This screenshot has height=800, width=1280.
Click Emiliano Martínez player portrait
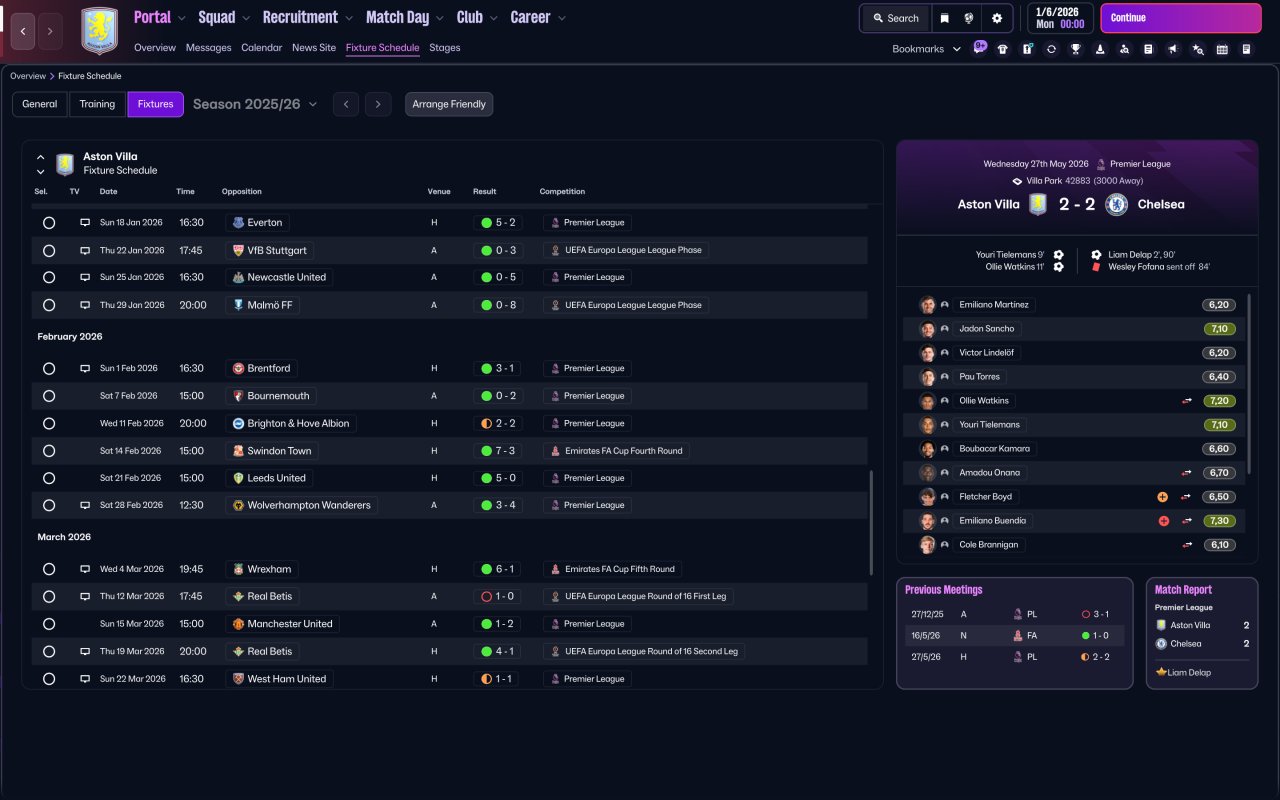click(x=927, y=305)
